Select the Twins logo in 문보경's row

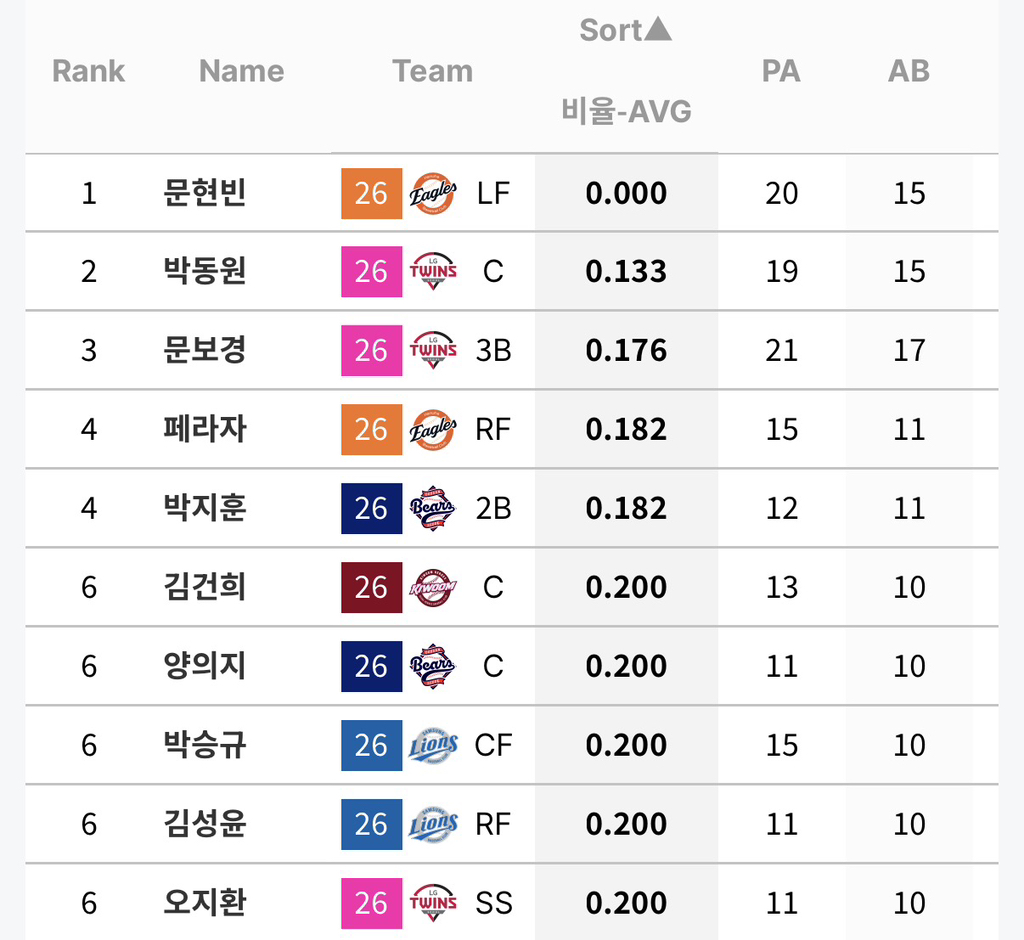432,350
